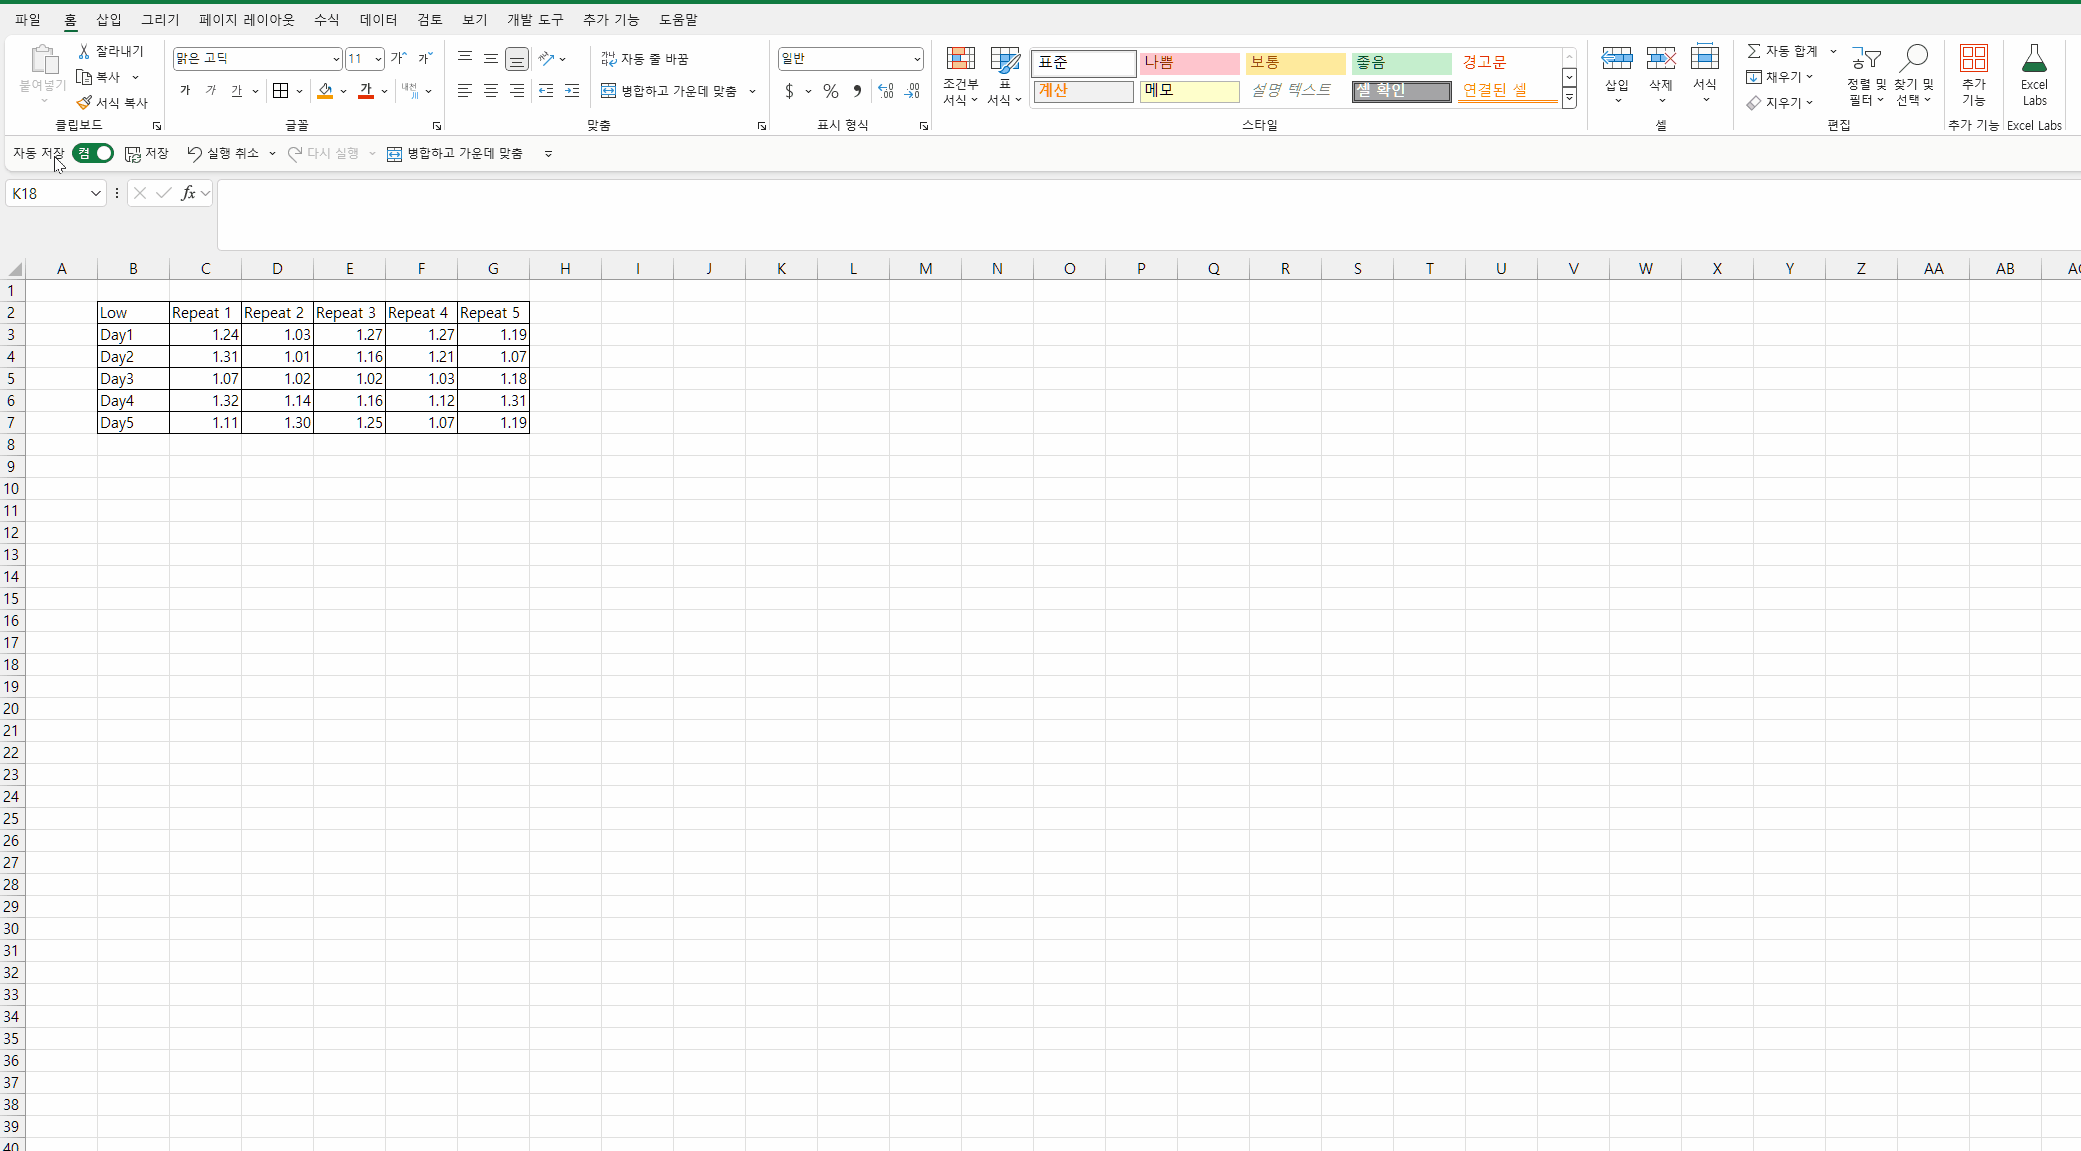Click the Add-ins (추가 기능) ribbon icon
Image resolution: width=2081 pixels, height=1151 pixels.
click(1973, 59)
